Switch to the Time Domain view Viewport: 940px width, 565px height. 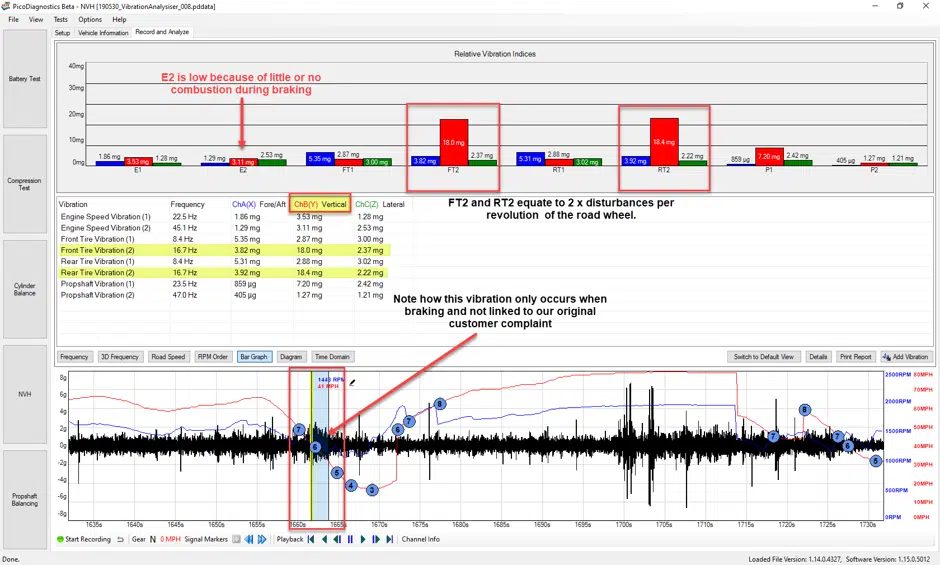tap(332, 357)
